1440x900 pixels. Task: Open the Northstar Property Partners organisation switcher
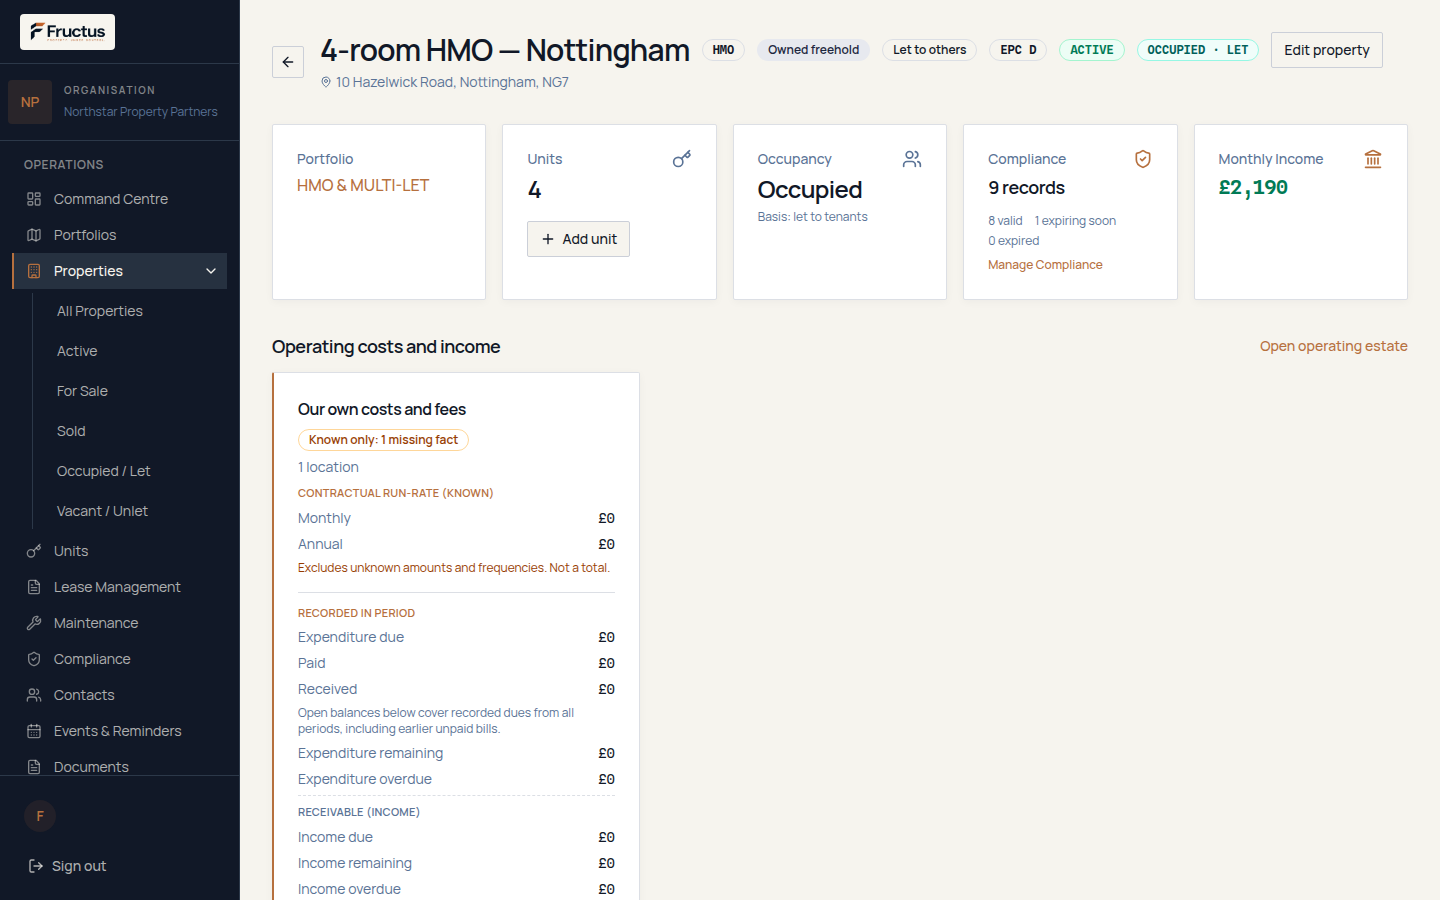tap(120, 102)
